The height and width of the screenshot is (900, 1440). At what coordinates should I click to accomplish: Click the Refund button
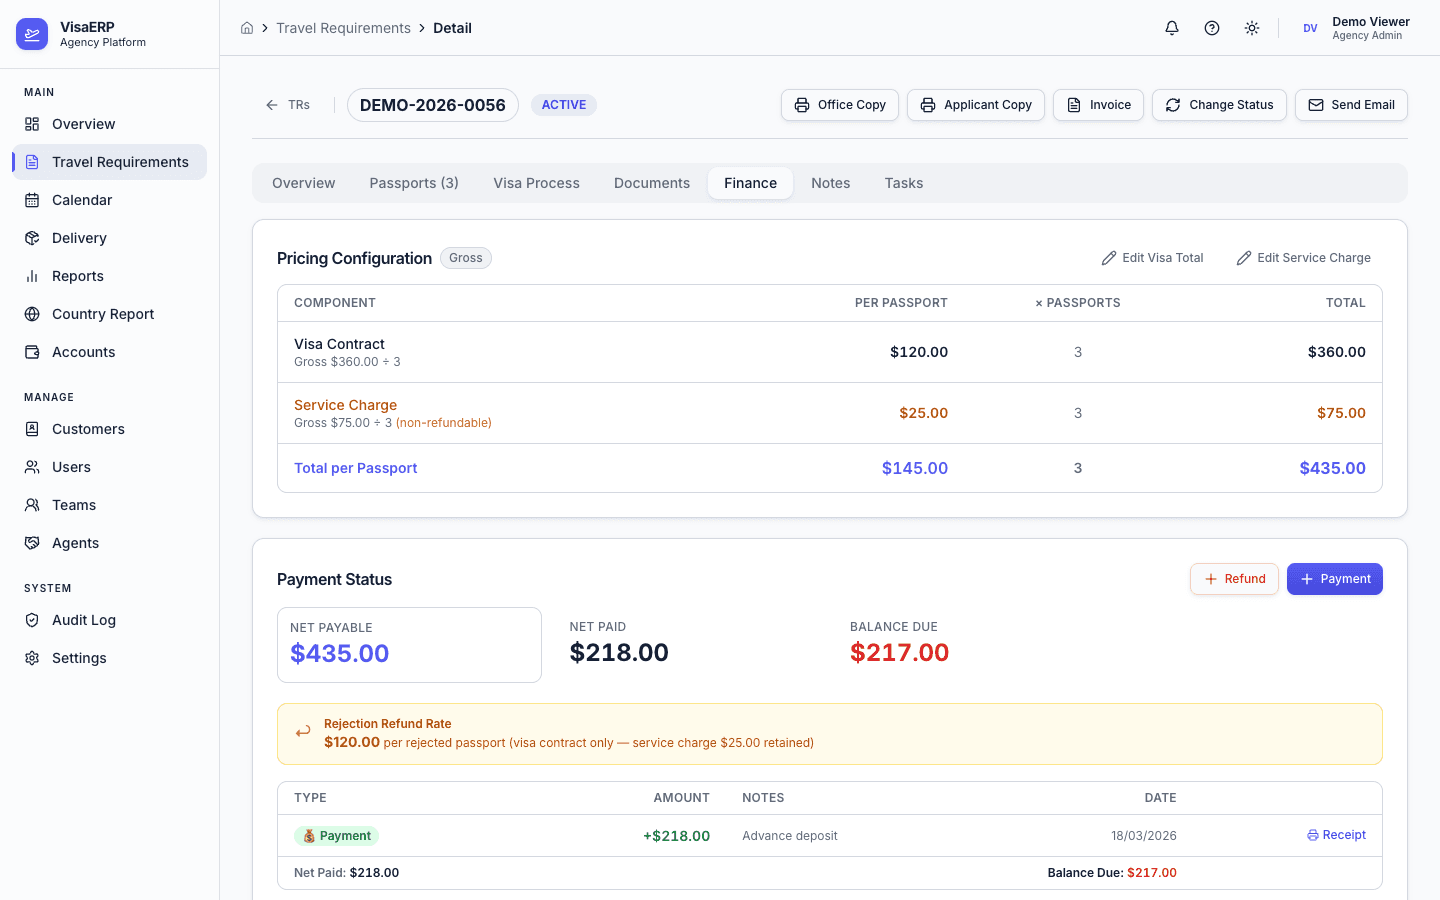pyautogui.click(x=1234, y=579)
